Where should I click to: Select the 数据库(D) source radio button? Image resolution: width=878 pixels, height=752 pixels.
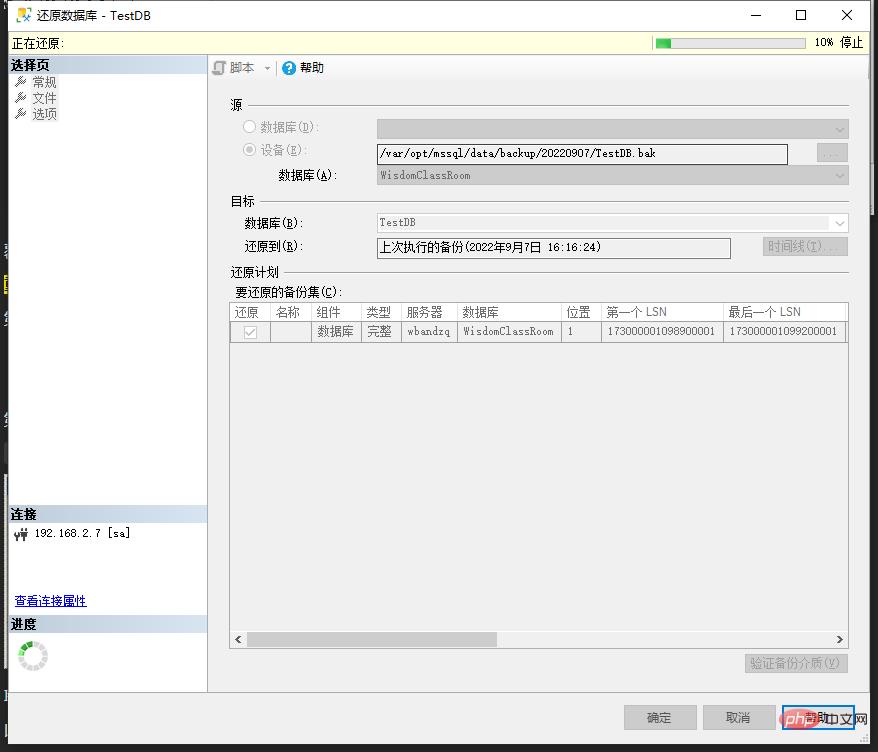click(249, 128)
